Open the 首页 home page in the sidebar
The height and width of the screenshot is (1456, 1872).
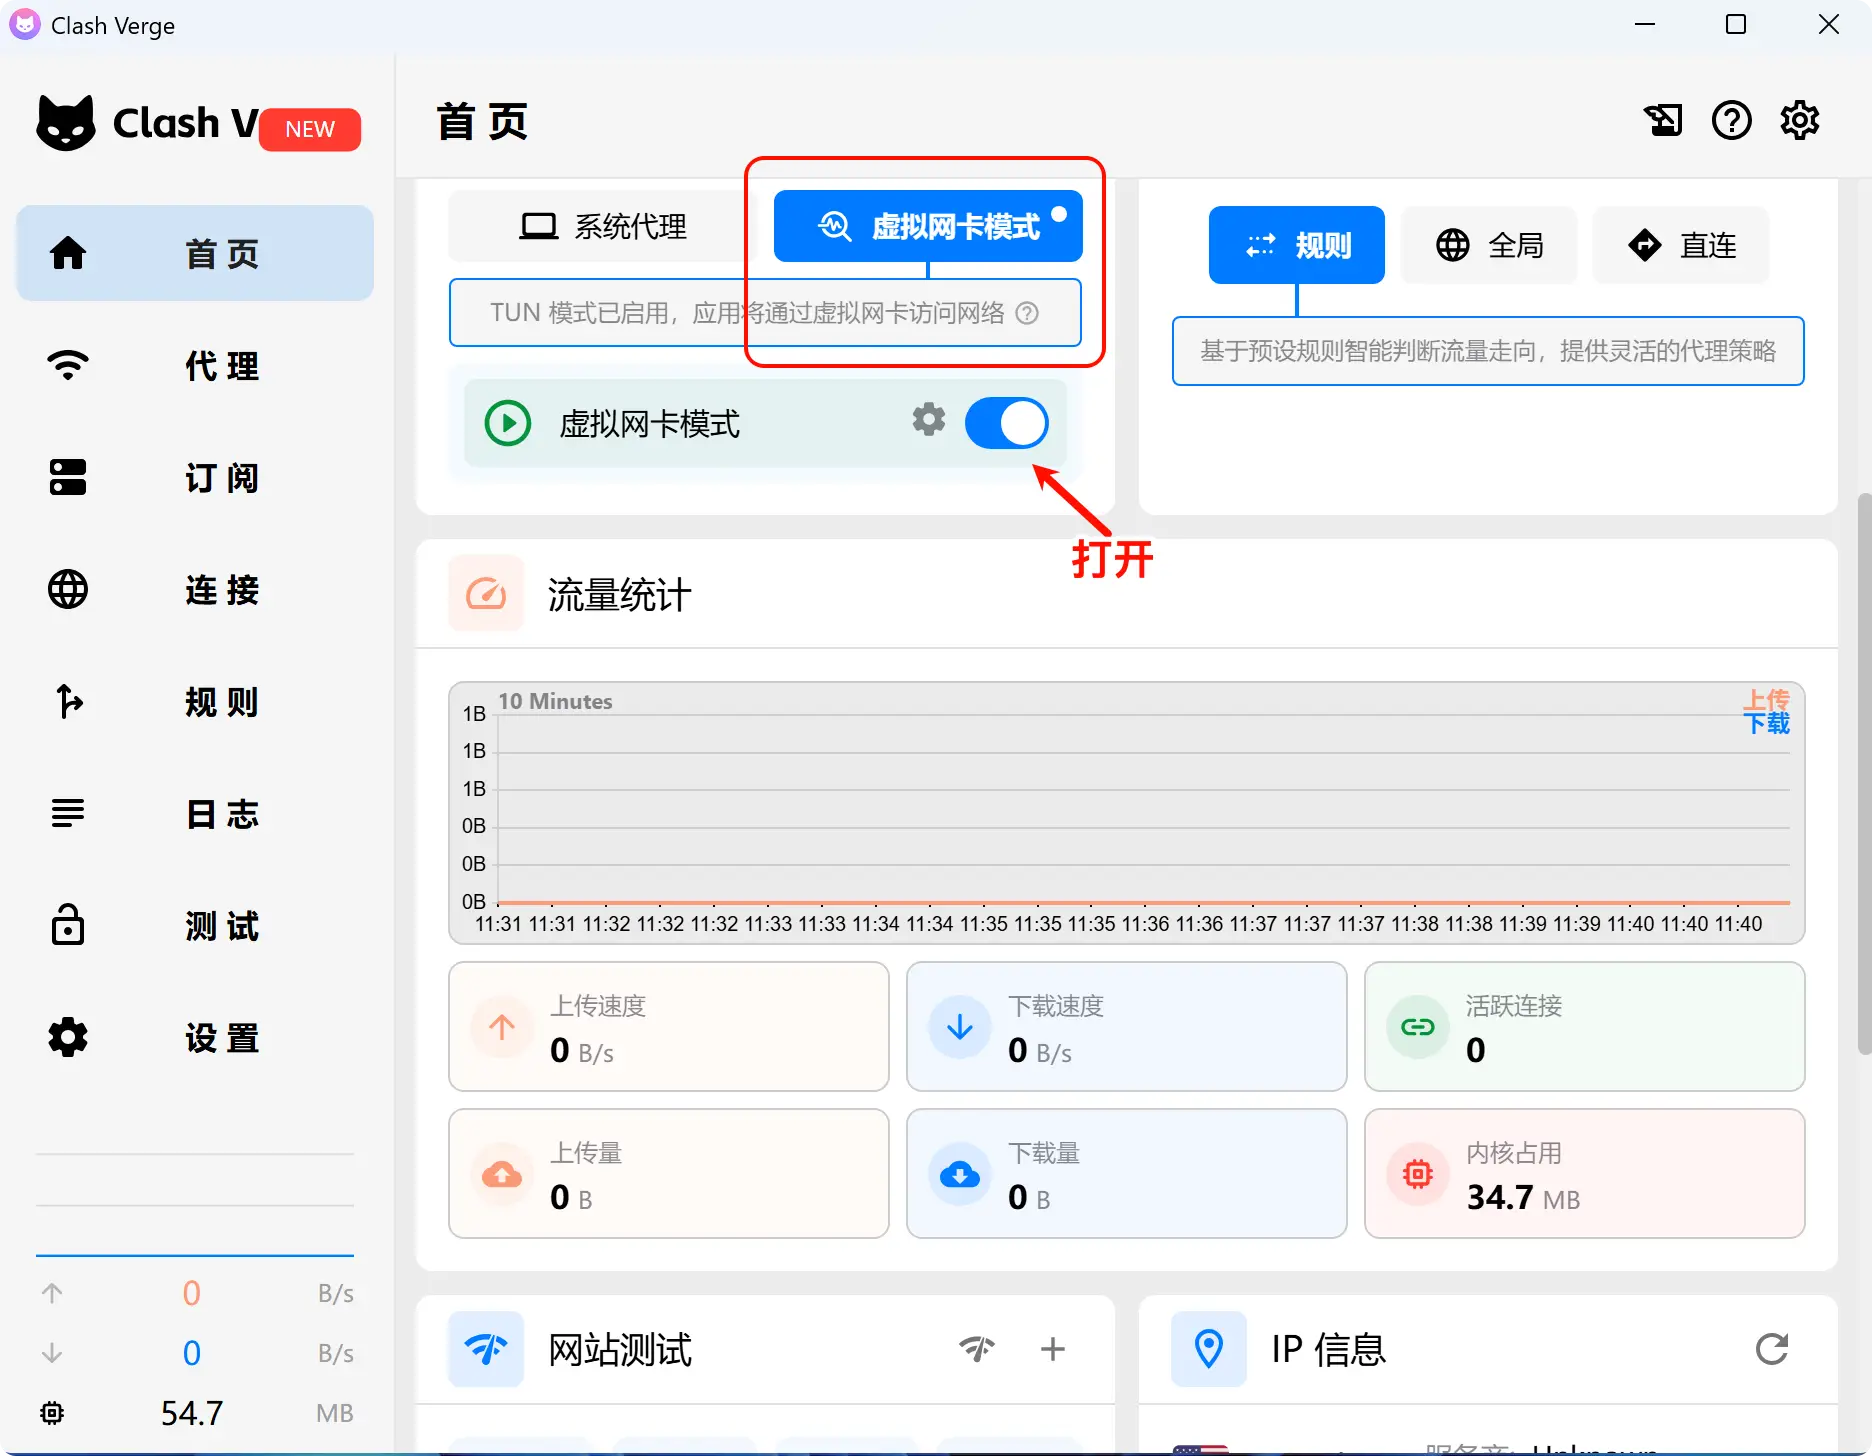(195, 253)
